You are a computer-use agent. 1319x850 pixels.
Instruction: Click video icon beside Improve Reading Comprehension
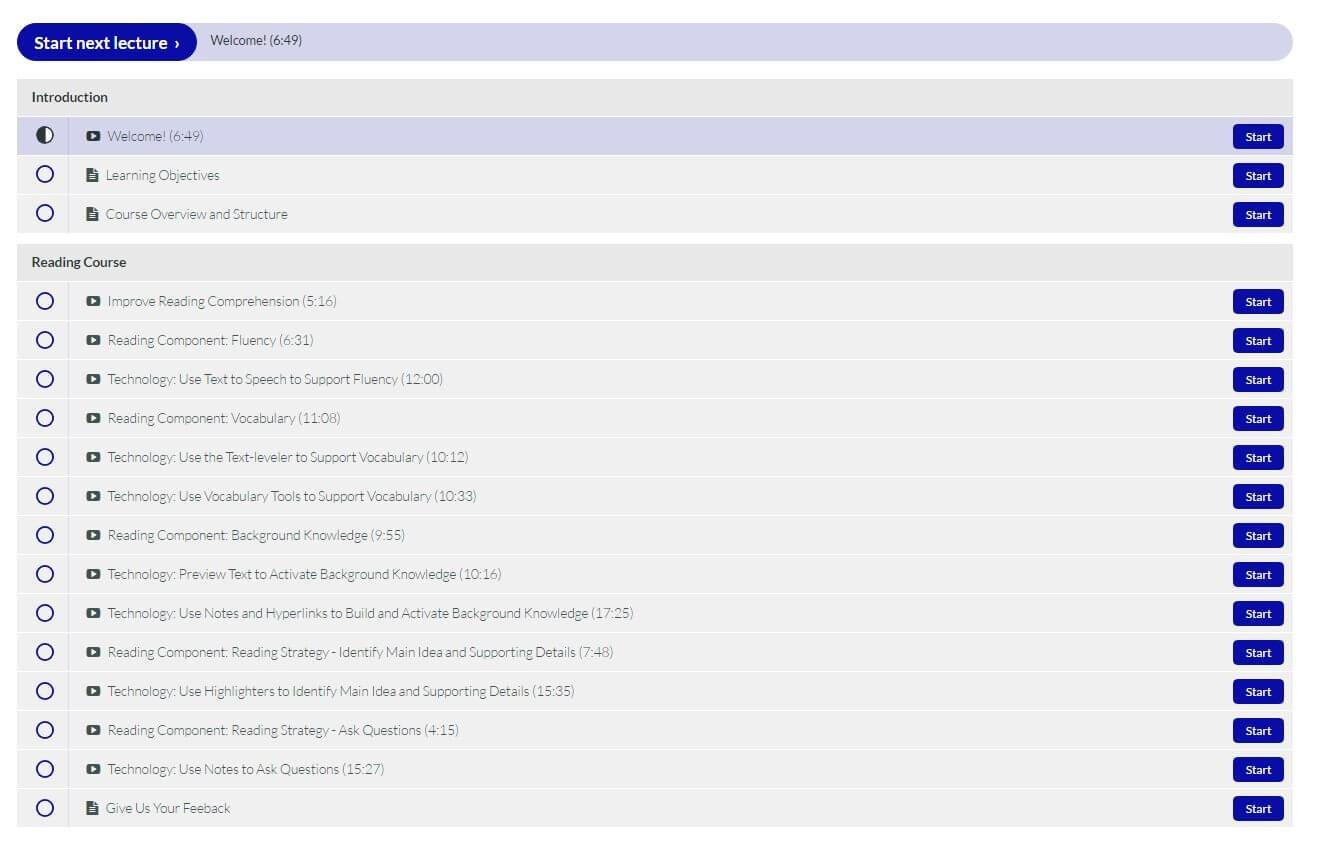[93, 301]
